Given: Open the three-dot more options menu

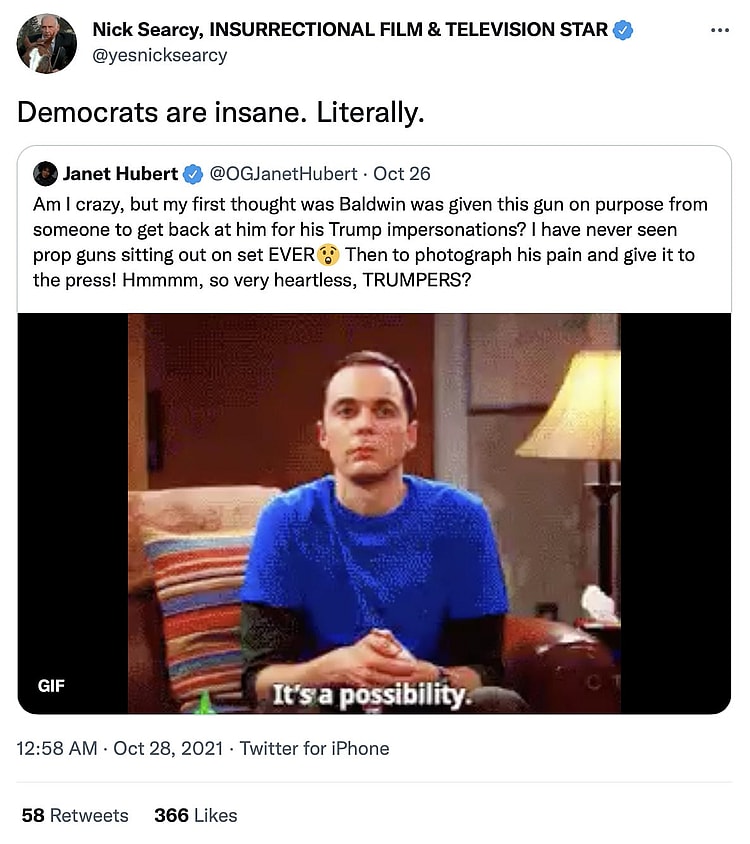Looking at the screenshot, I should click(x=719, y=31).
